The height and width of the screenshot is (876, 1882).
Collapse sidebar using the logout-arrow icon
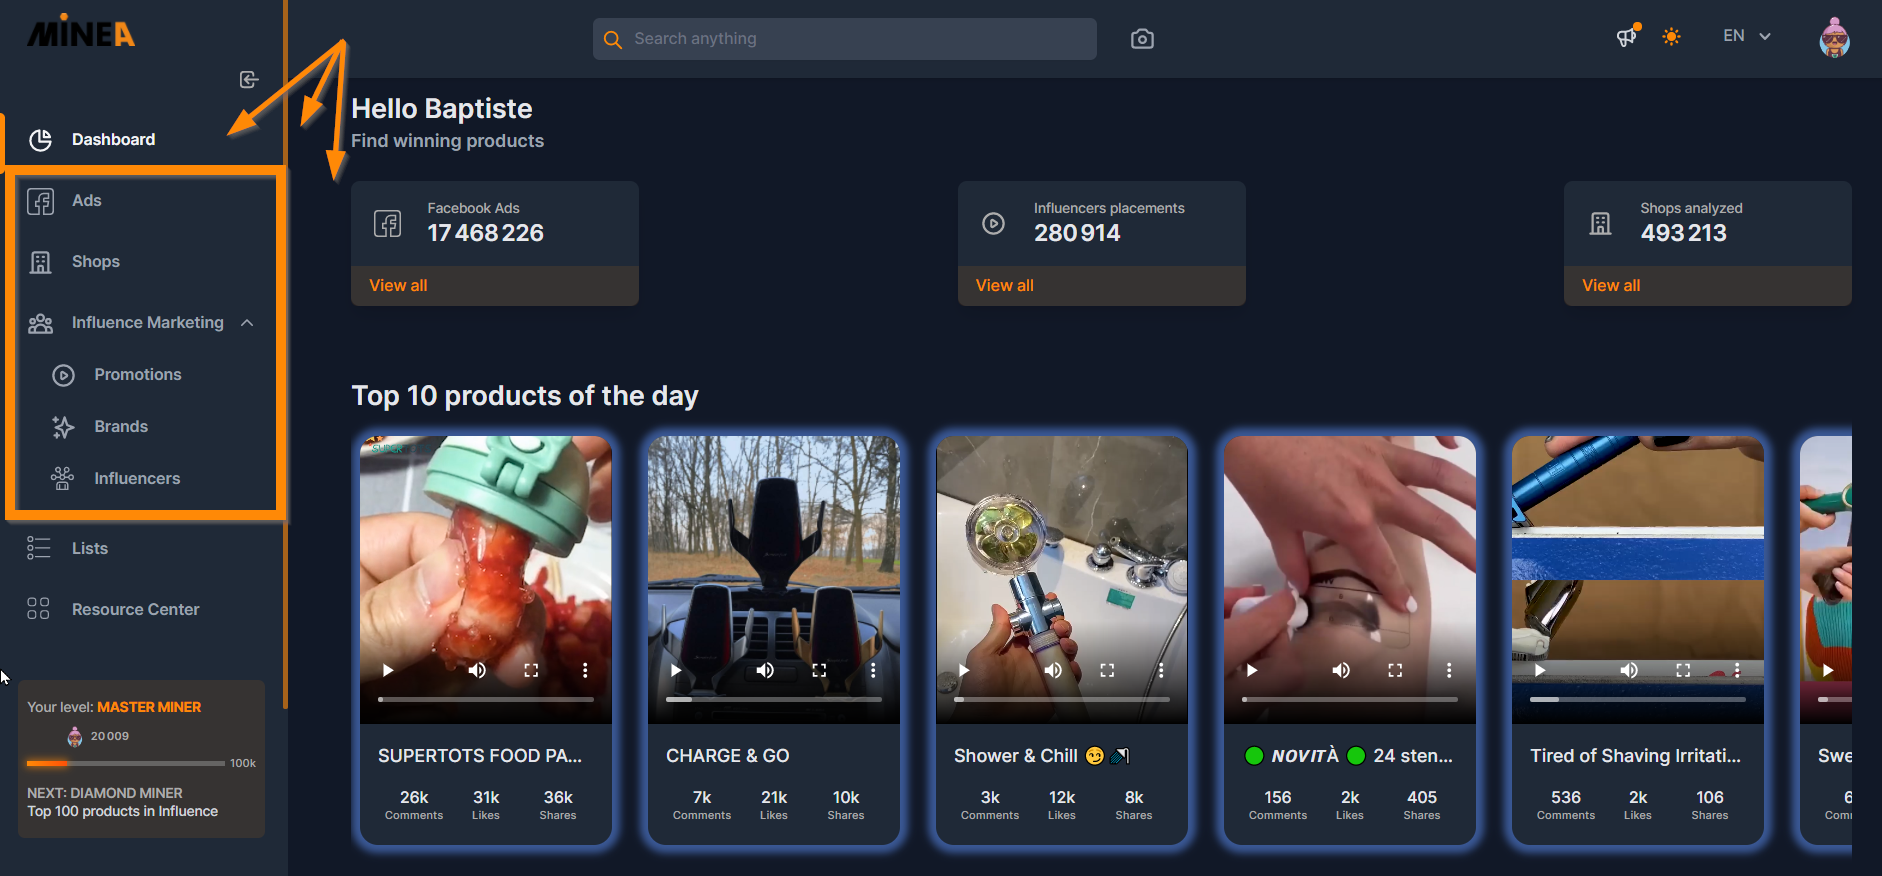point(249,80)
